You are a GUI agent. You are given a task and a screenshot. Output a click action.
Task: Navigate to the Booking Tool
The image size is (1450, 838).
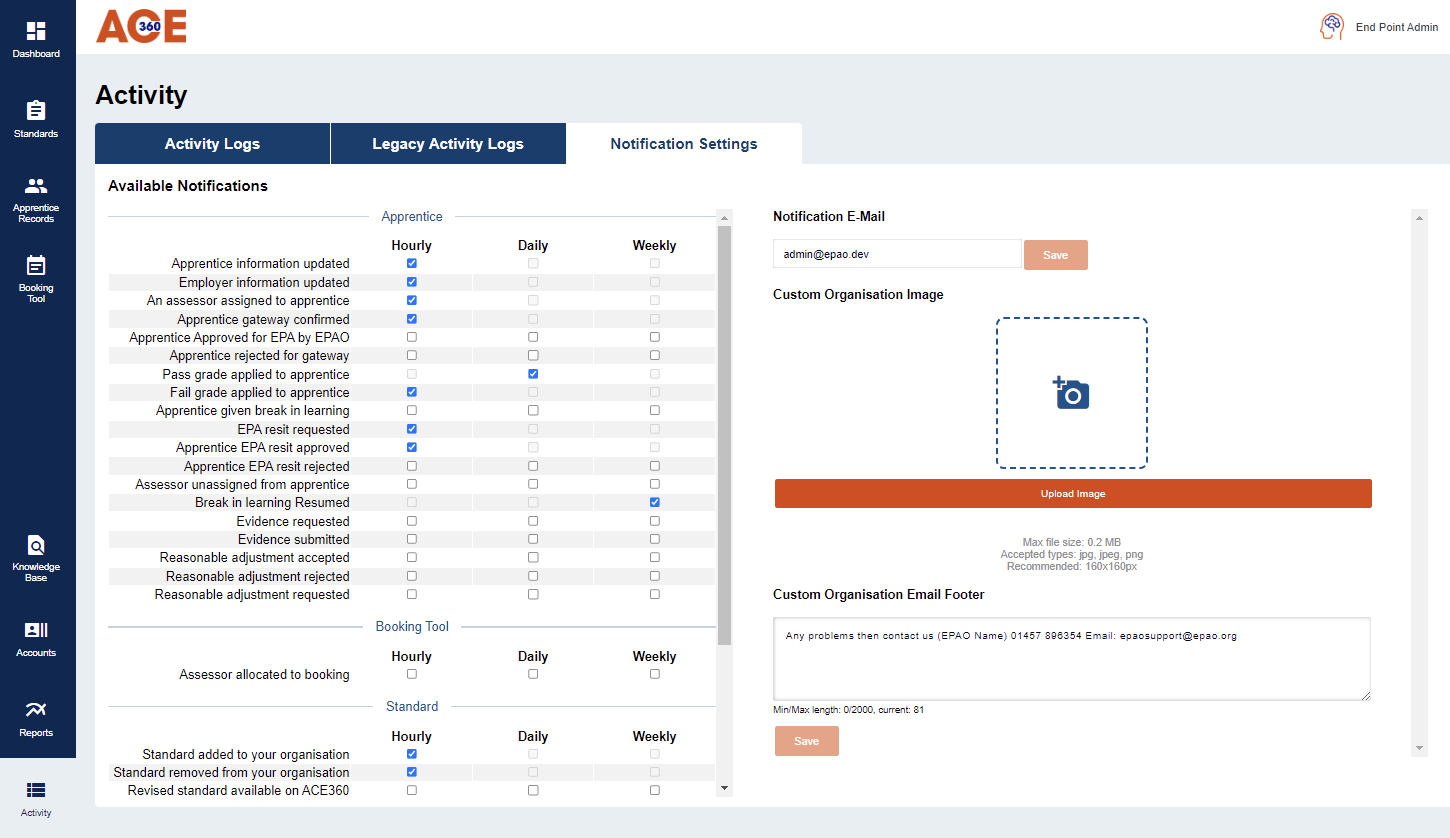click(x=37, y=277)
